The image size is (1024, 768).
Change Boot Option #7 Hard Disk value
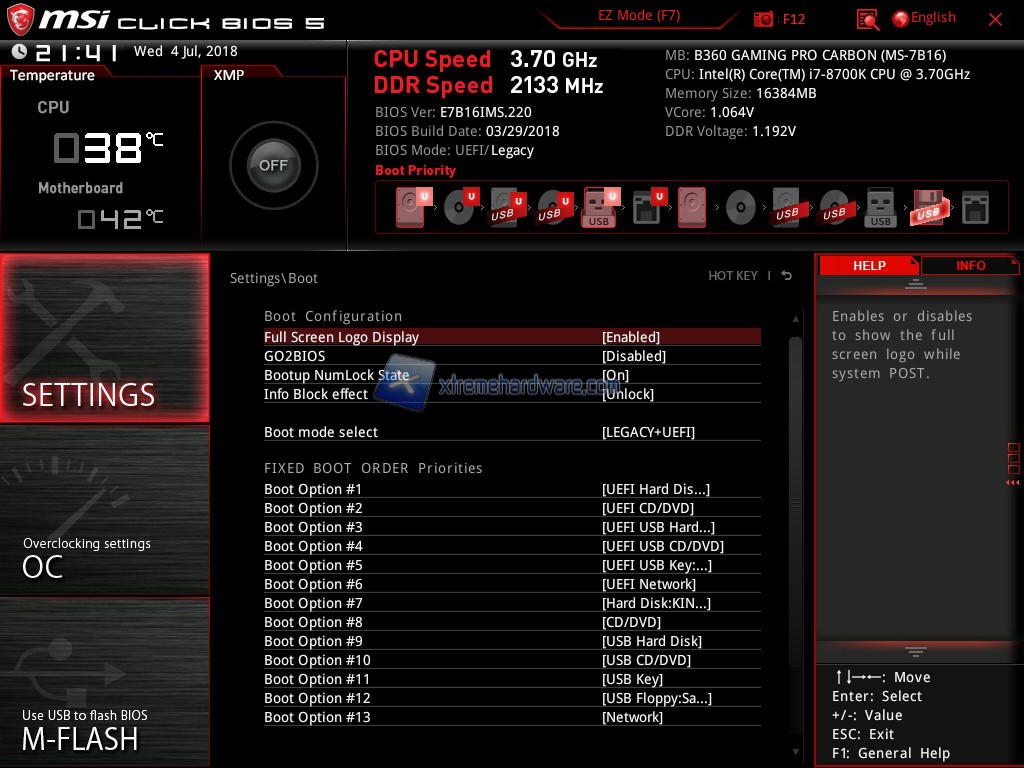click(656, 604)
